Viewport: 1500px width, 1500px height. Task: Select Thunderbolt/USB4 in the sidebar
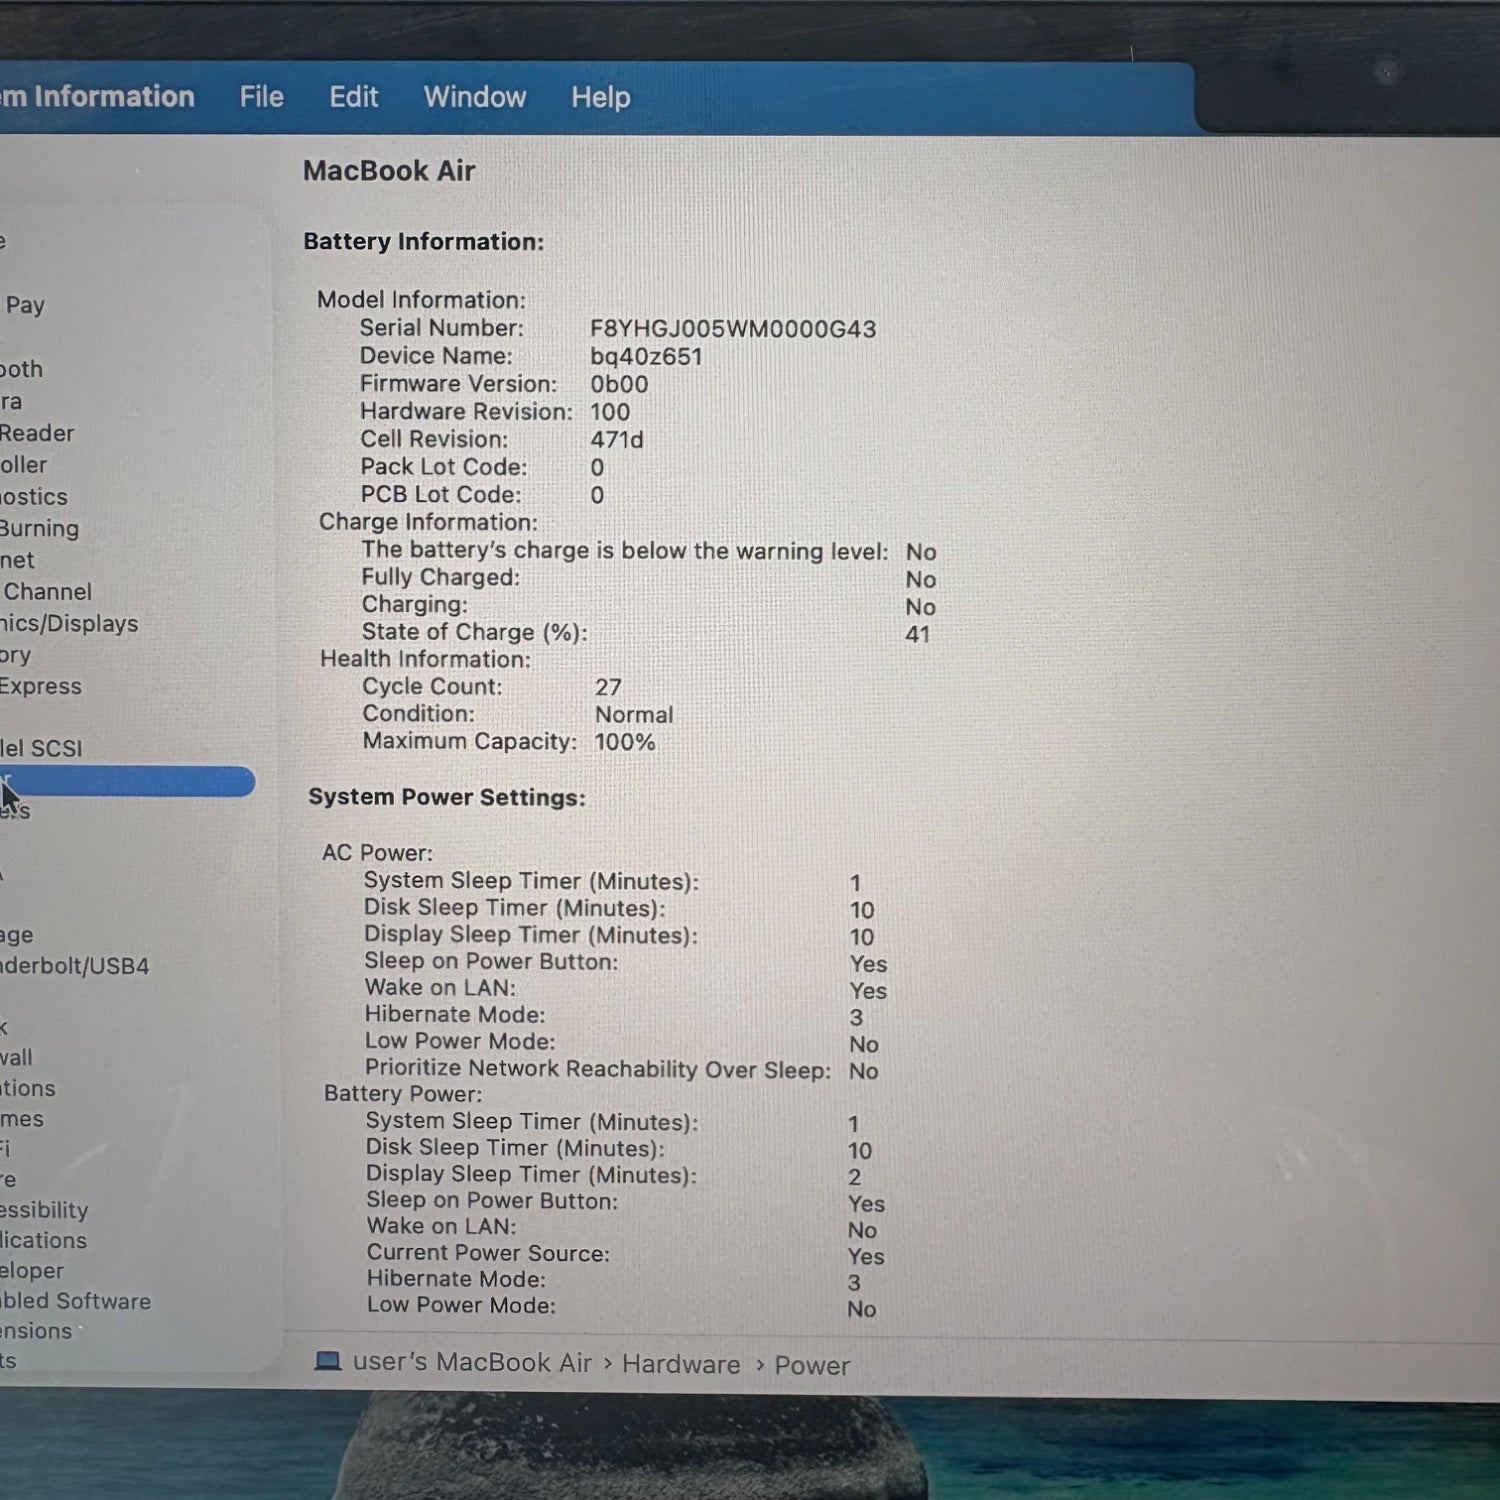[x=74, y=966]
